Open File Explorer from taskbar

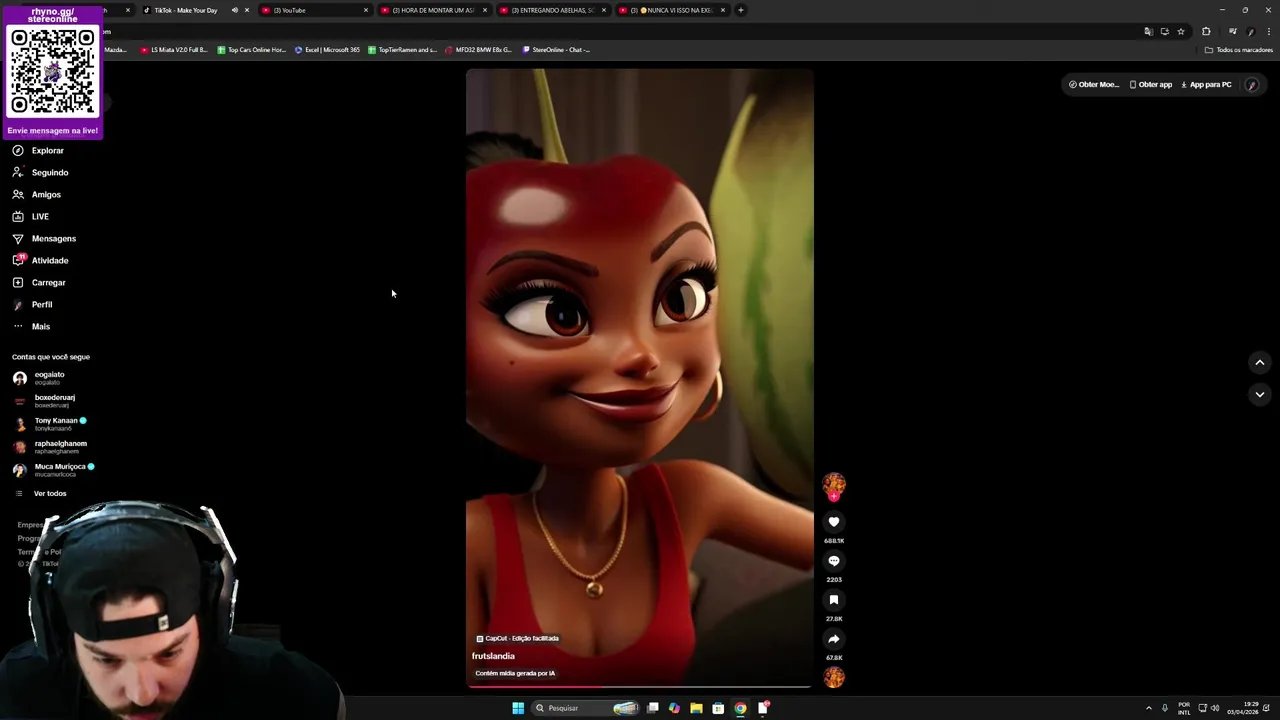(x=696, y=708)
